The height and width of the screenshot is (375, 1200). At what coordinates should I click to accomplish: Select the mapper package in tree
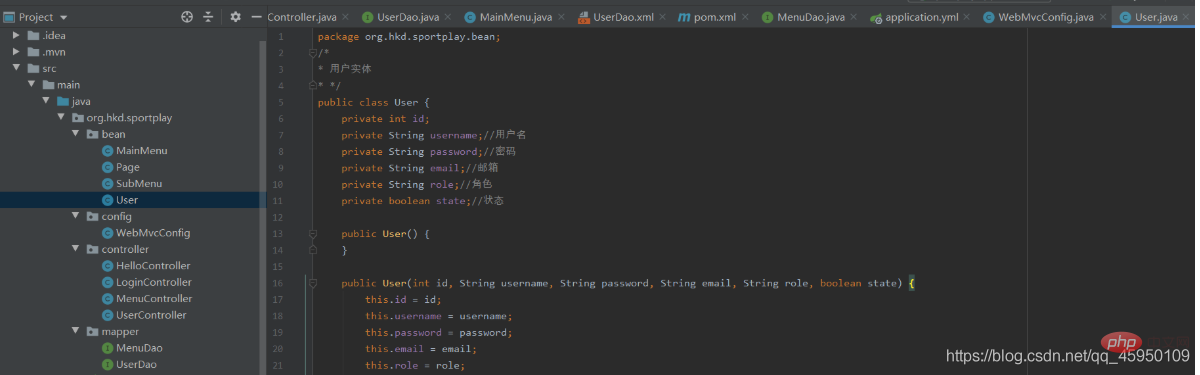113,331
